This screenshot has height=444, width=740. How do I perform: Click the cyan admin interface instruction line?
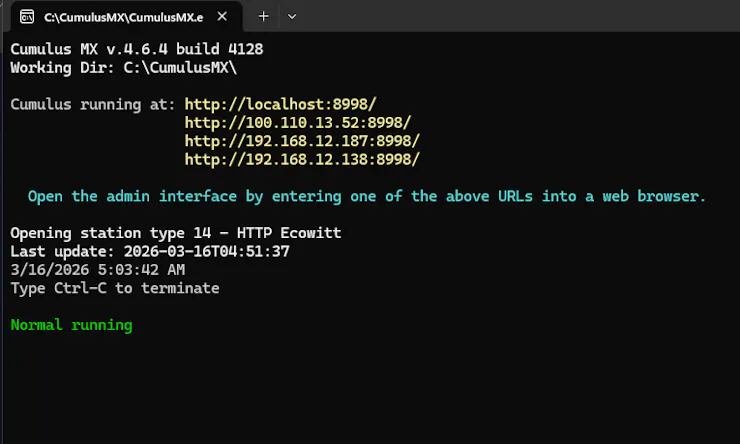click(367, 196)
